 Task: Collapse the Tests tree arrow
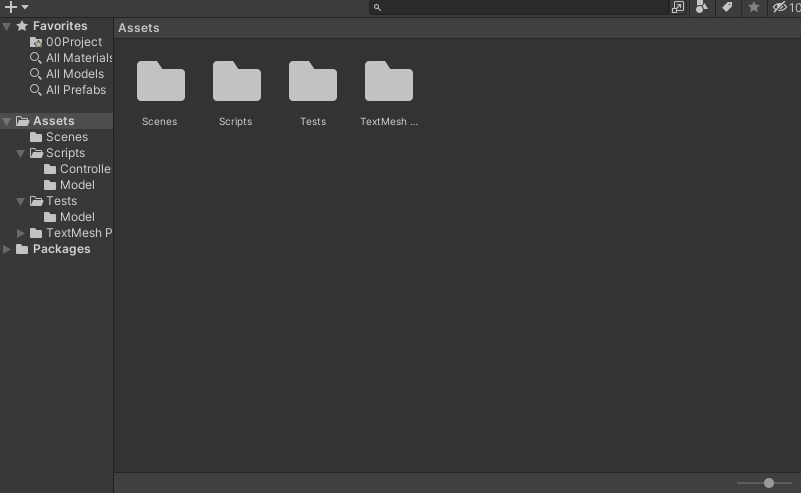20,201
